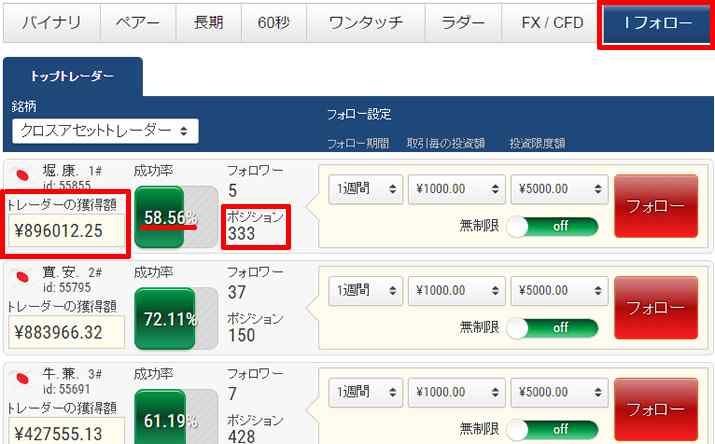Viewport: 715px width, 444px height.
Task: Click the 72.11% success rate bar
Action: coord(176,319)
